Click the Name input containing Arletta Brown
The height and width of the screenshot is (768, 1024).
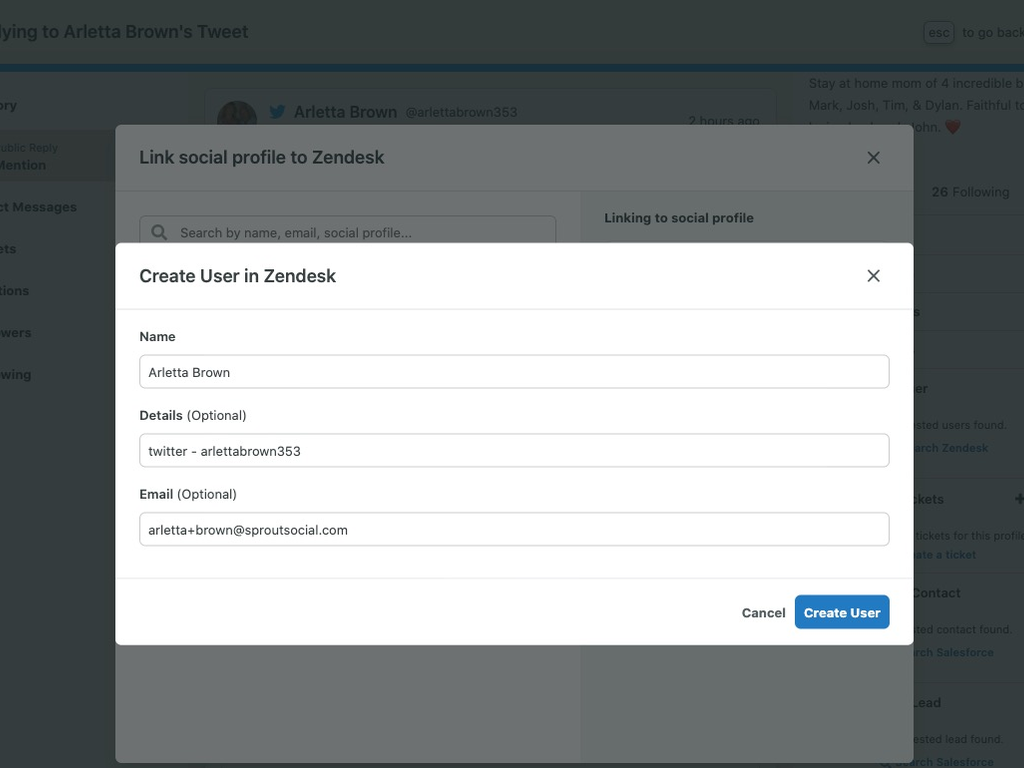[x=513, y=371]
